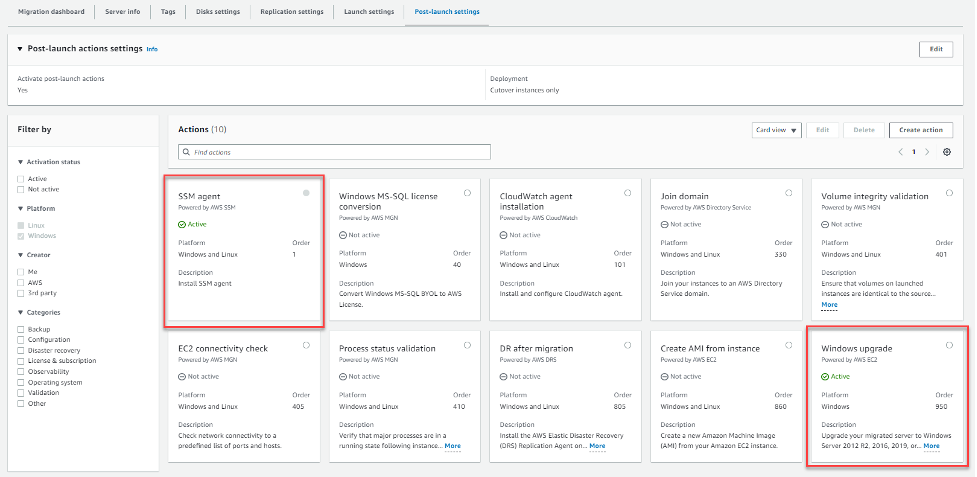Toggle the Windows platform filter
This screenshot has height=477, width=977.
(x=21, y=236)
